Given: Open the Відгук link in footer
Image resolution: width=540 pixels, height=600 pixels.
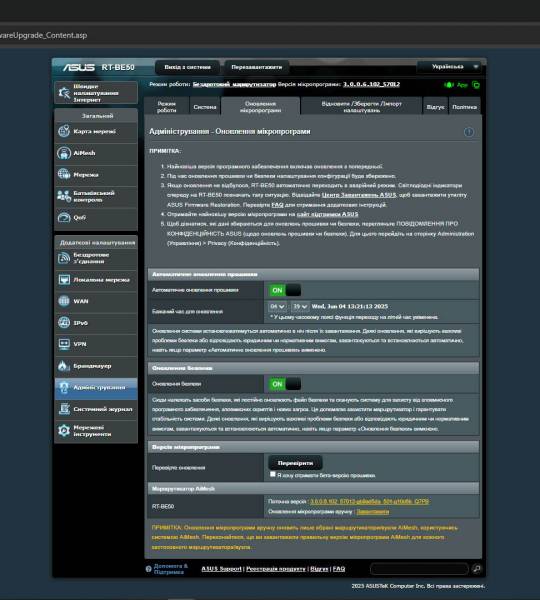Looking at the screenshot, I should [x=319, y=569].
